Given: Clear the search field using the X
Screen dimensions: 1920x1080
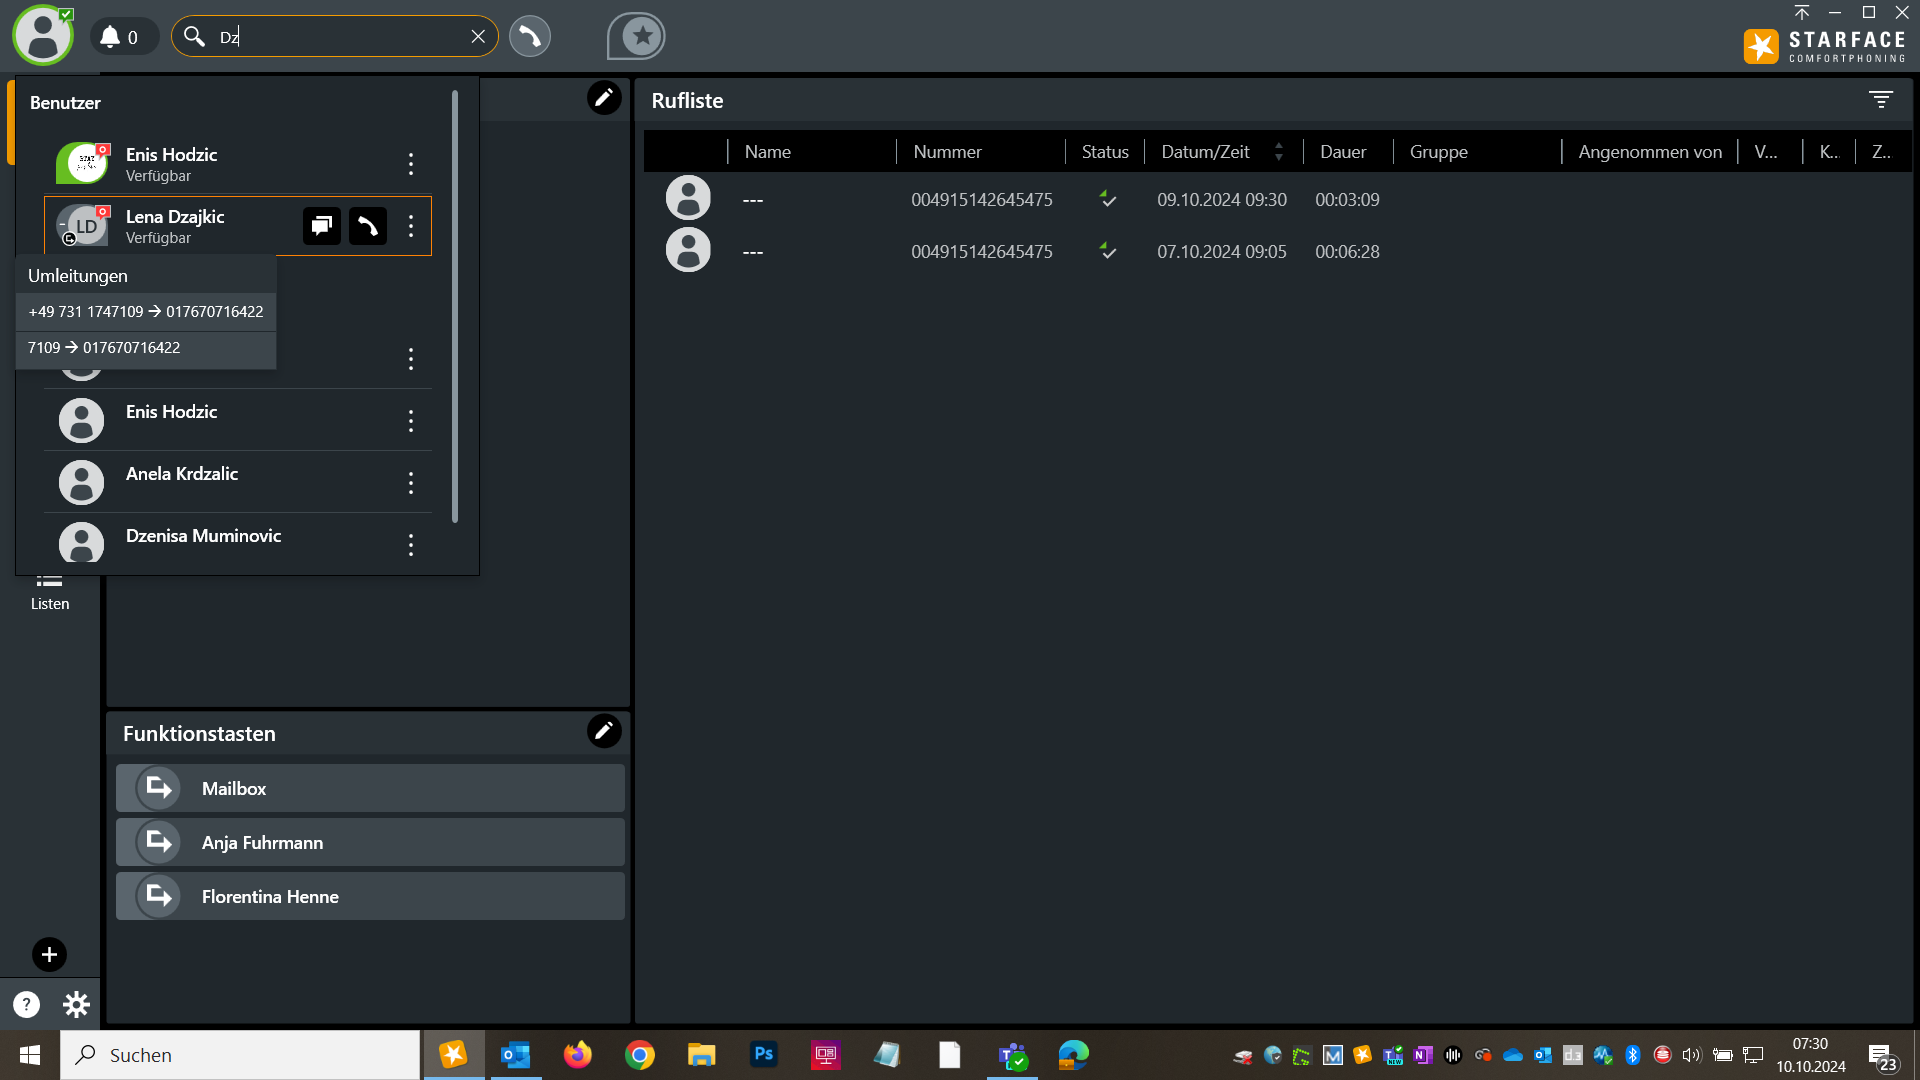Looking at the screenshot, I should click(479, 36).
